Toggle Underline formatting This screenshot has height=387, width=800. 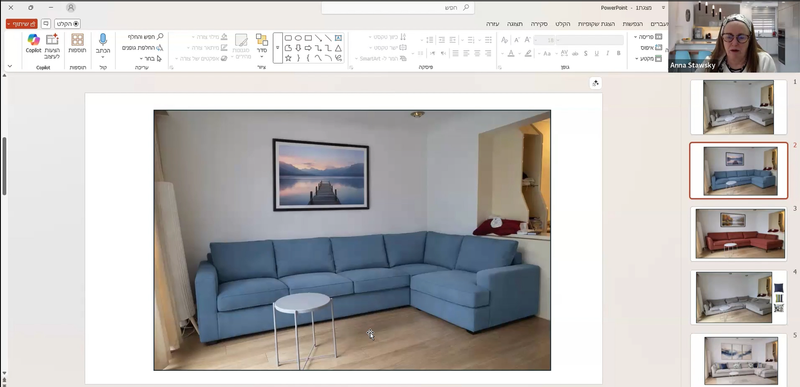[x=596, y=53]
